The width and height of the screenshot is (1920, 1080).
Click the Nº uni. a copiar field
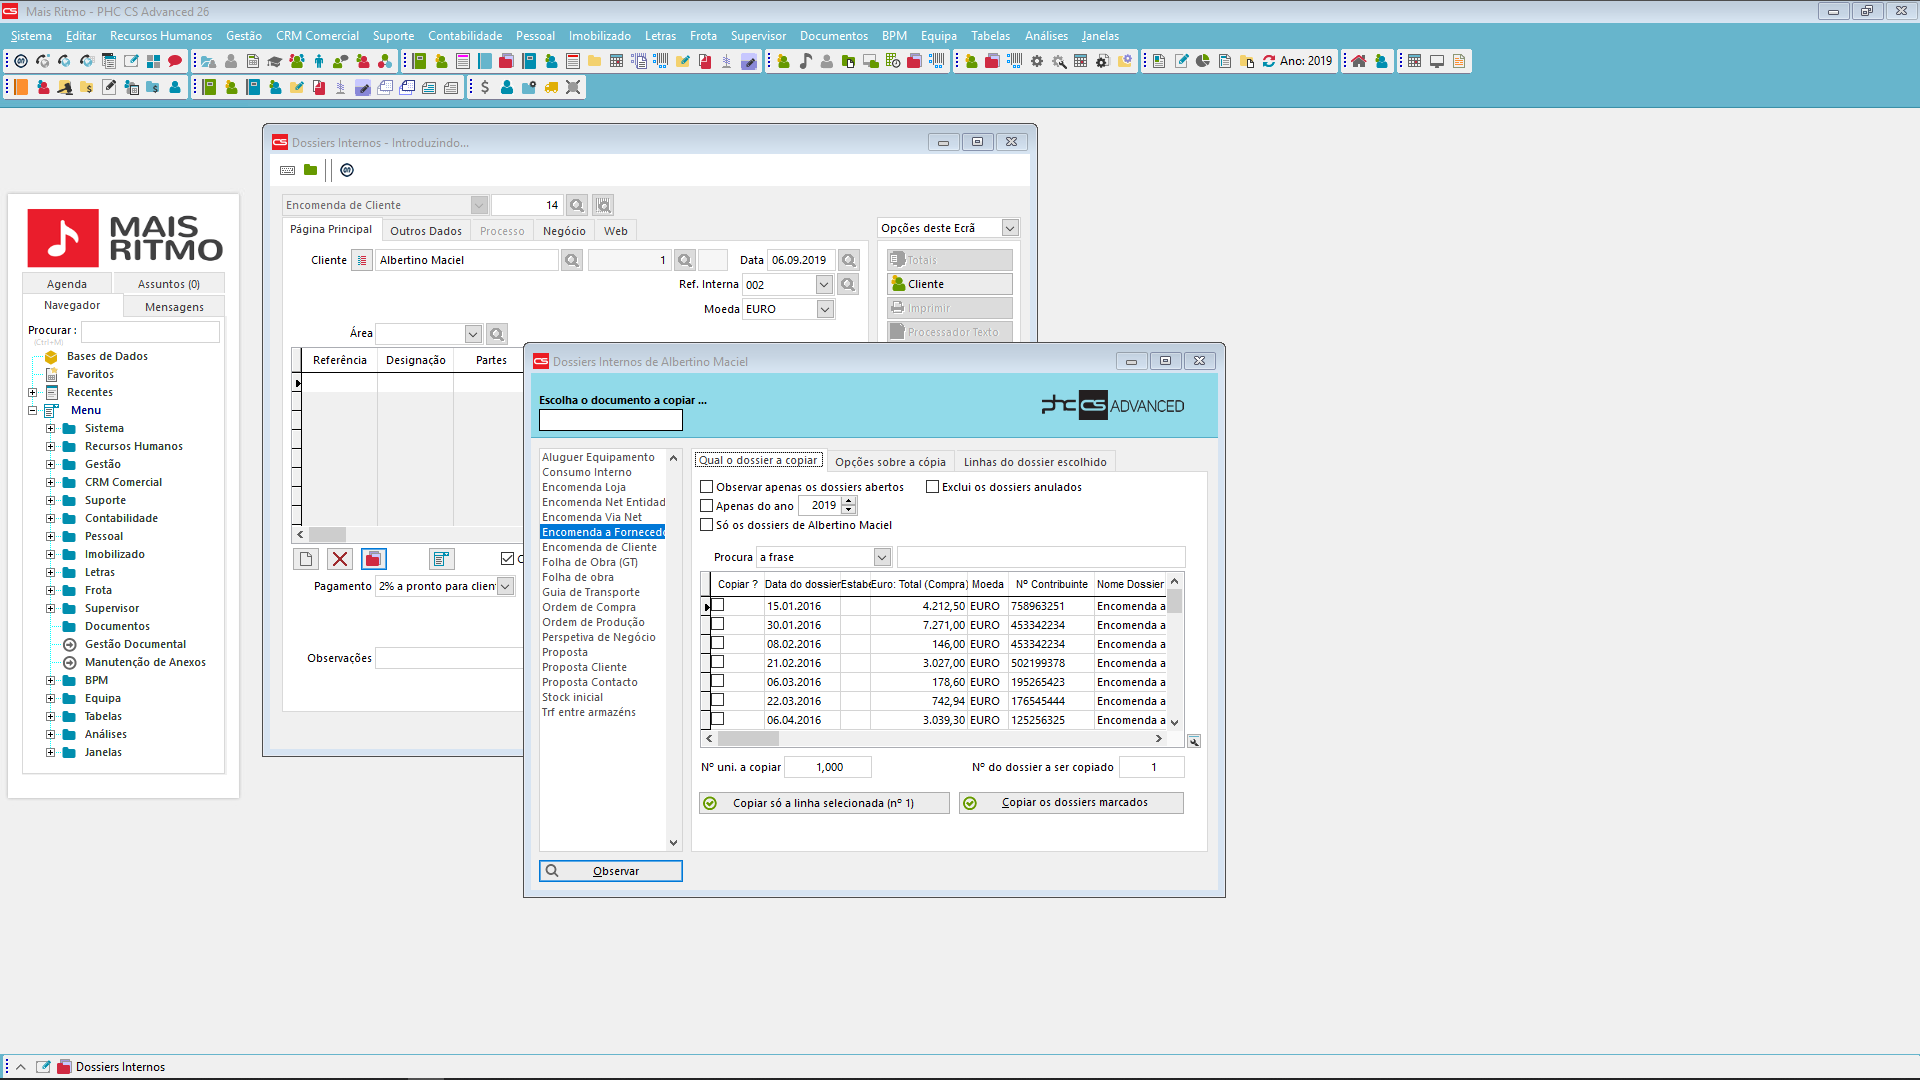(828, 767)
